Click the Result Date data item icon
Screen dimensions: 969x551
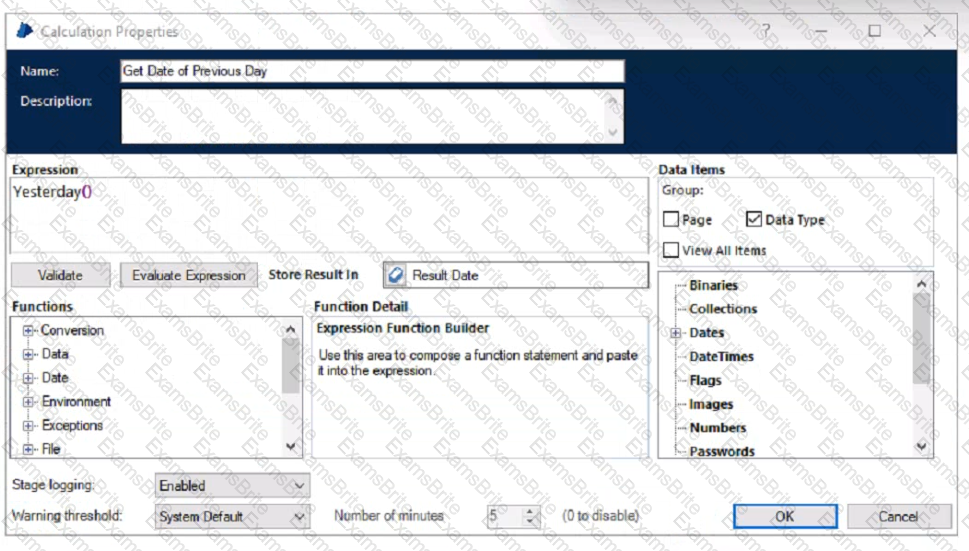pos(397,275)
